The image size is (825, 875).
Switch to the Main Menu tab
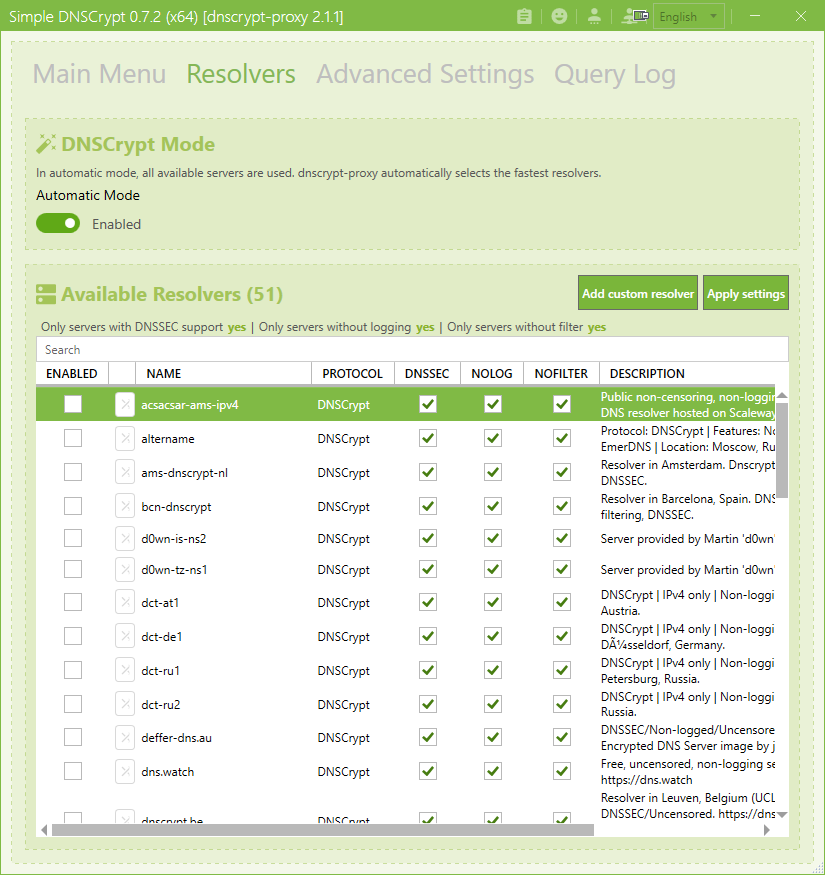point(99,74)
